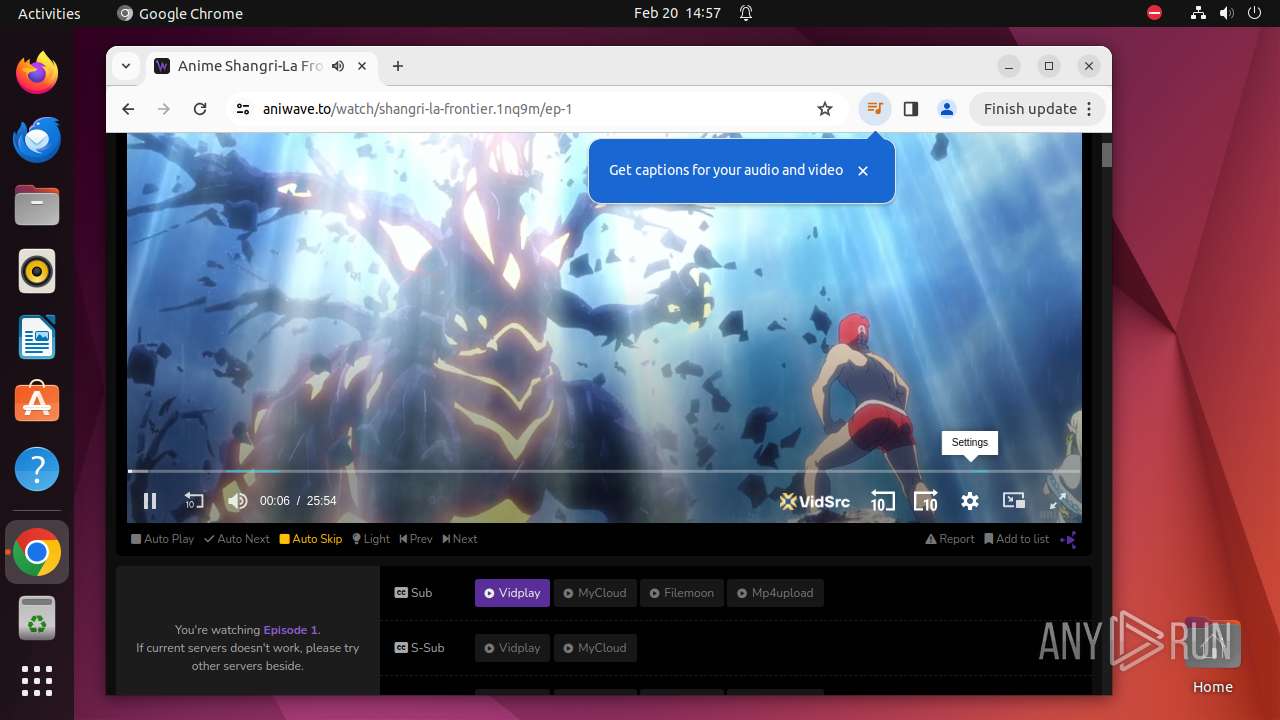
Task: Open a new browser tab
Action: [x=398, y=66]
